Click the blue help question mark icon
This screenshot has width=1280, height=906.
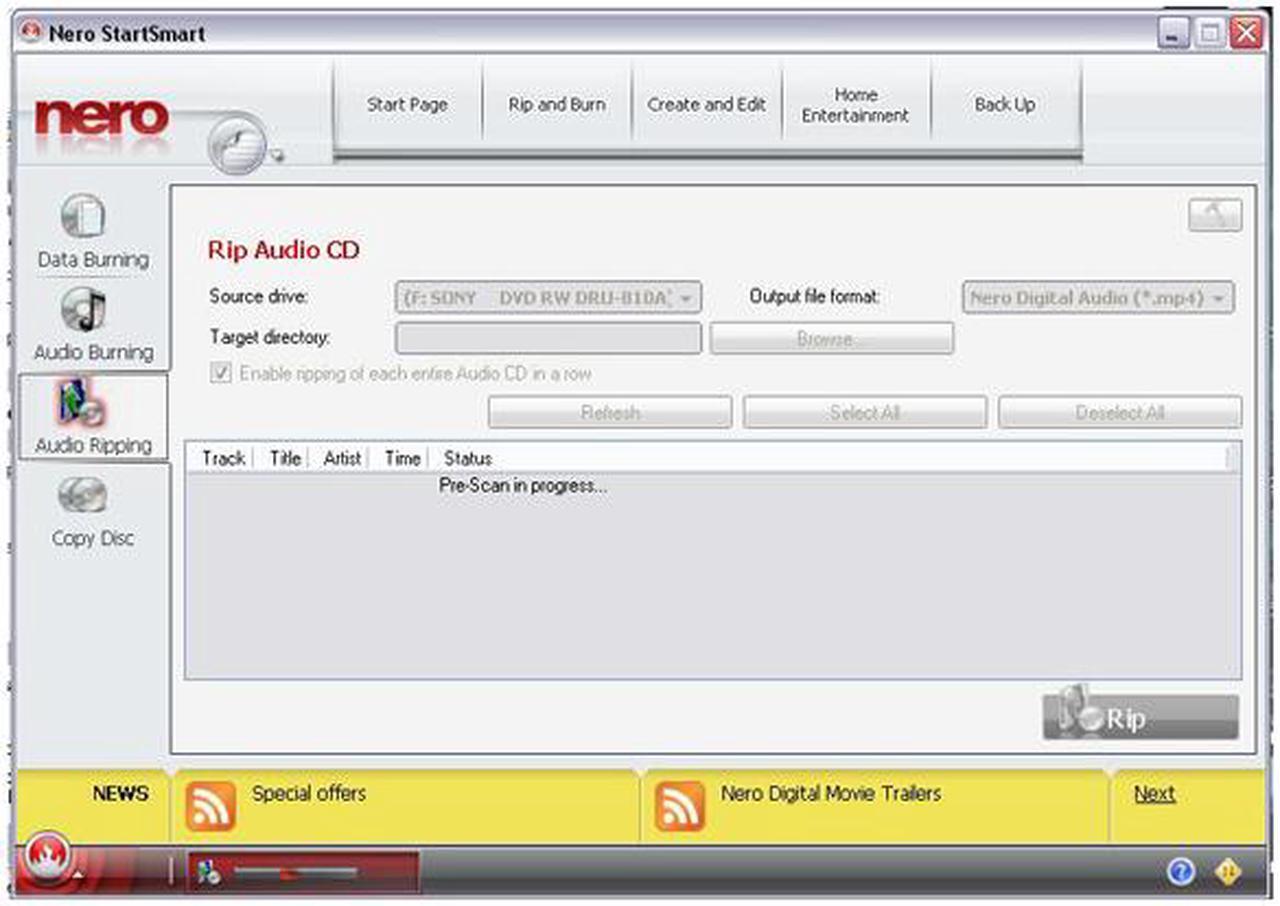[x=1181, y=872]
